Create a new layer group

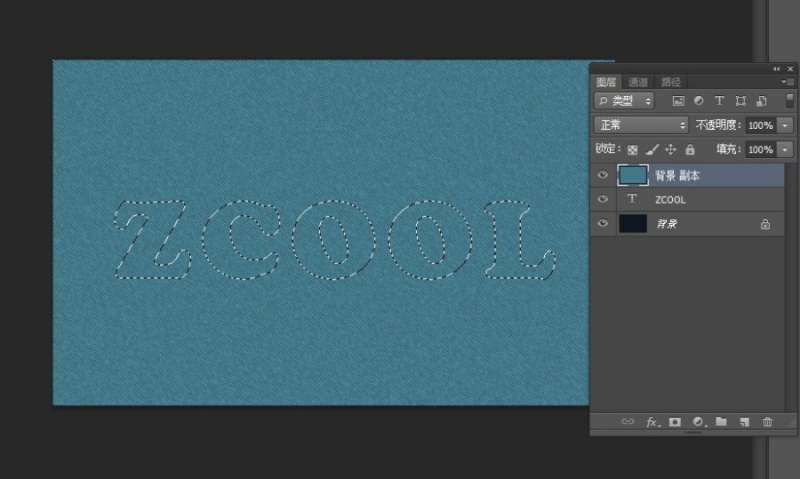(721, 422)
